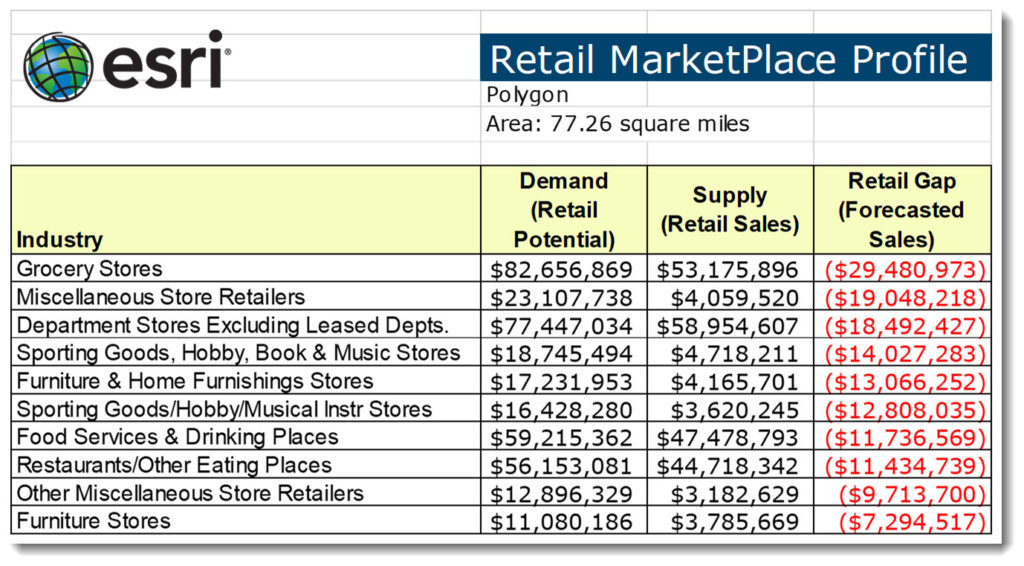Click the Grocery Stores row label
The height and width of the screenshot is (566, 1024).
point(89,268)
